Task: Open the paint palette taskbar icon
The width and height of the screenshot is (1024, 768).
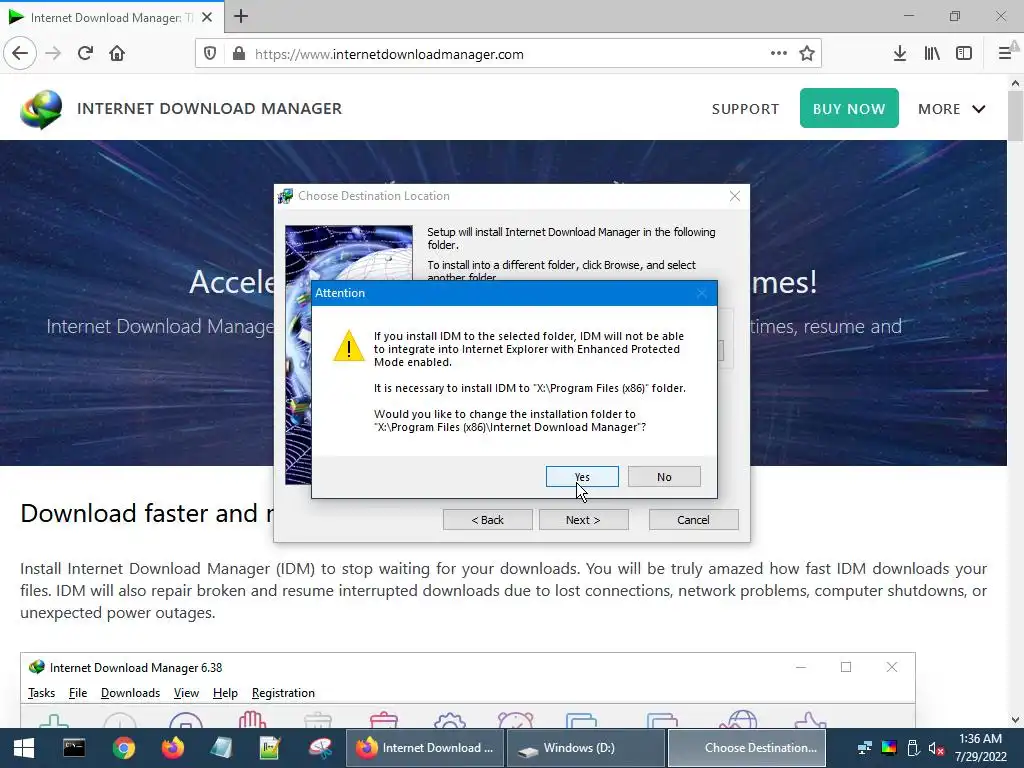Action: tap(320, 748)
